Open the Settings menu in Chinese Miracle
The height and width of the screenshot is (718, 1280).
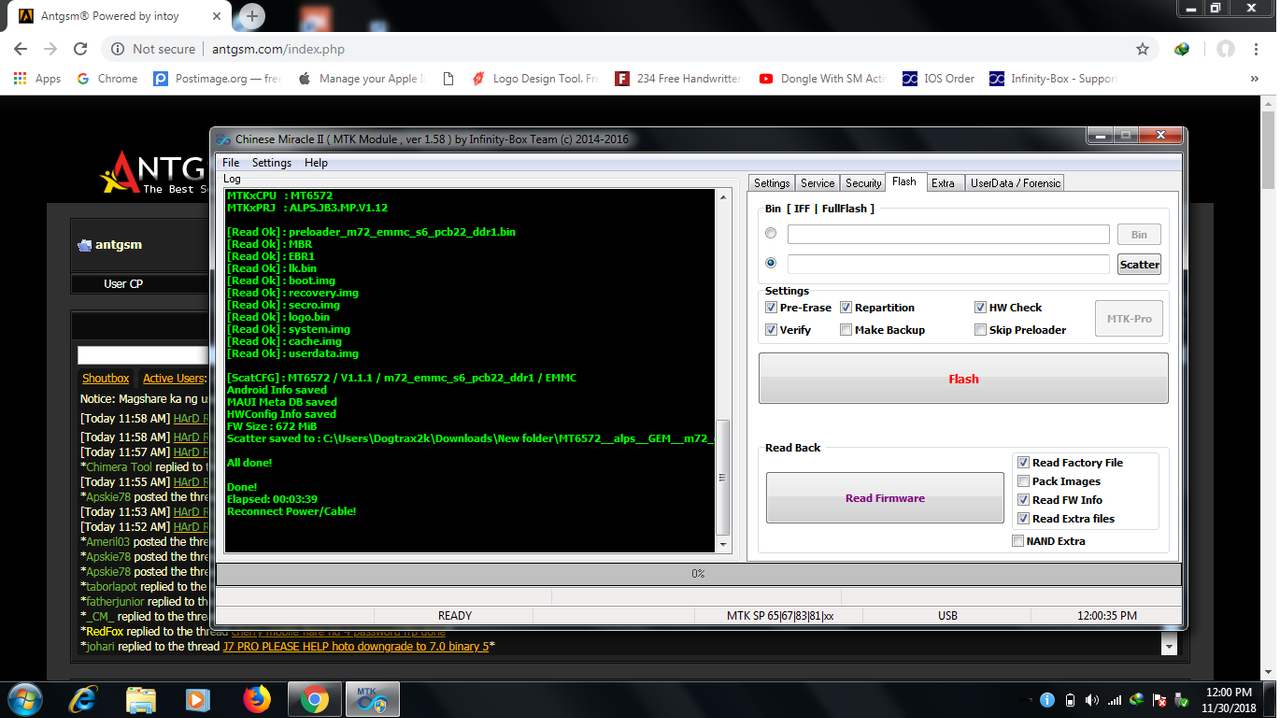pyautogui.click(x=271, y=163)
